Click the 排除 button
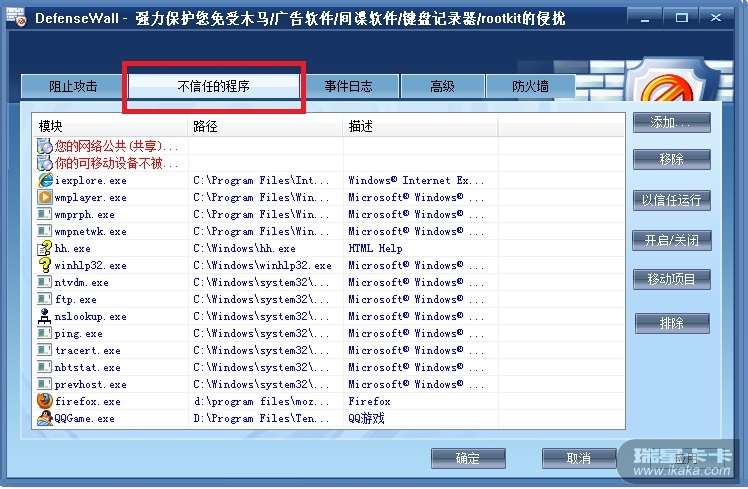748x489 pixels. click(x=672, y=323)
